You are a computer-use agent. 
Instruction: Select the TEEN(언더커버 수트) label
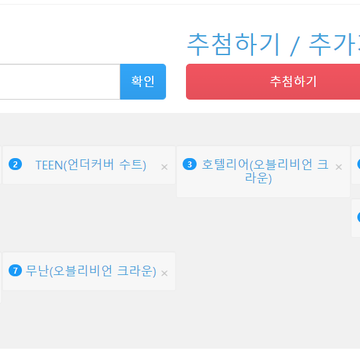[91, 165]
